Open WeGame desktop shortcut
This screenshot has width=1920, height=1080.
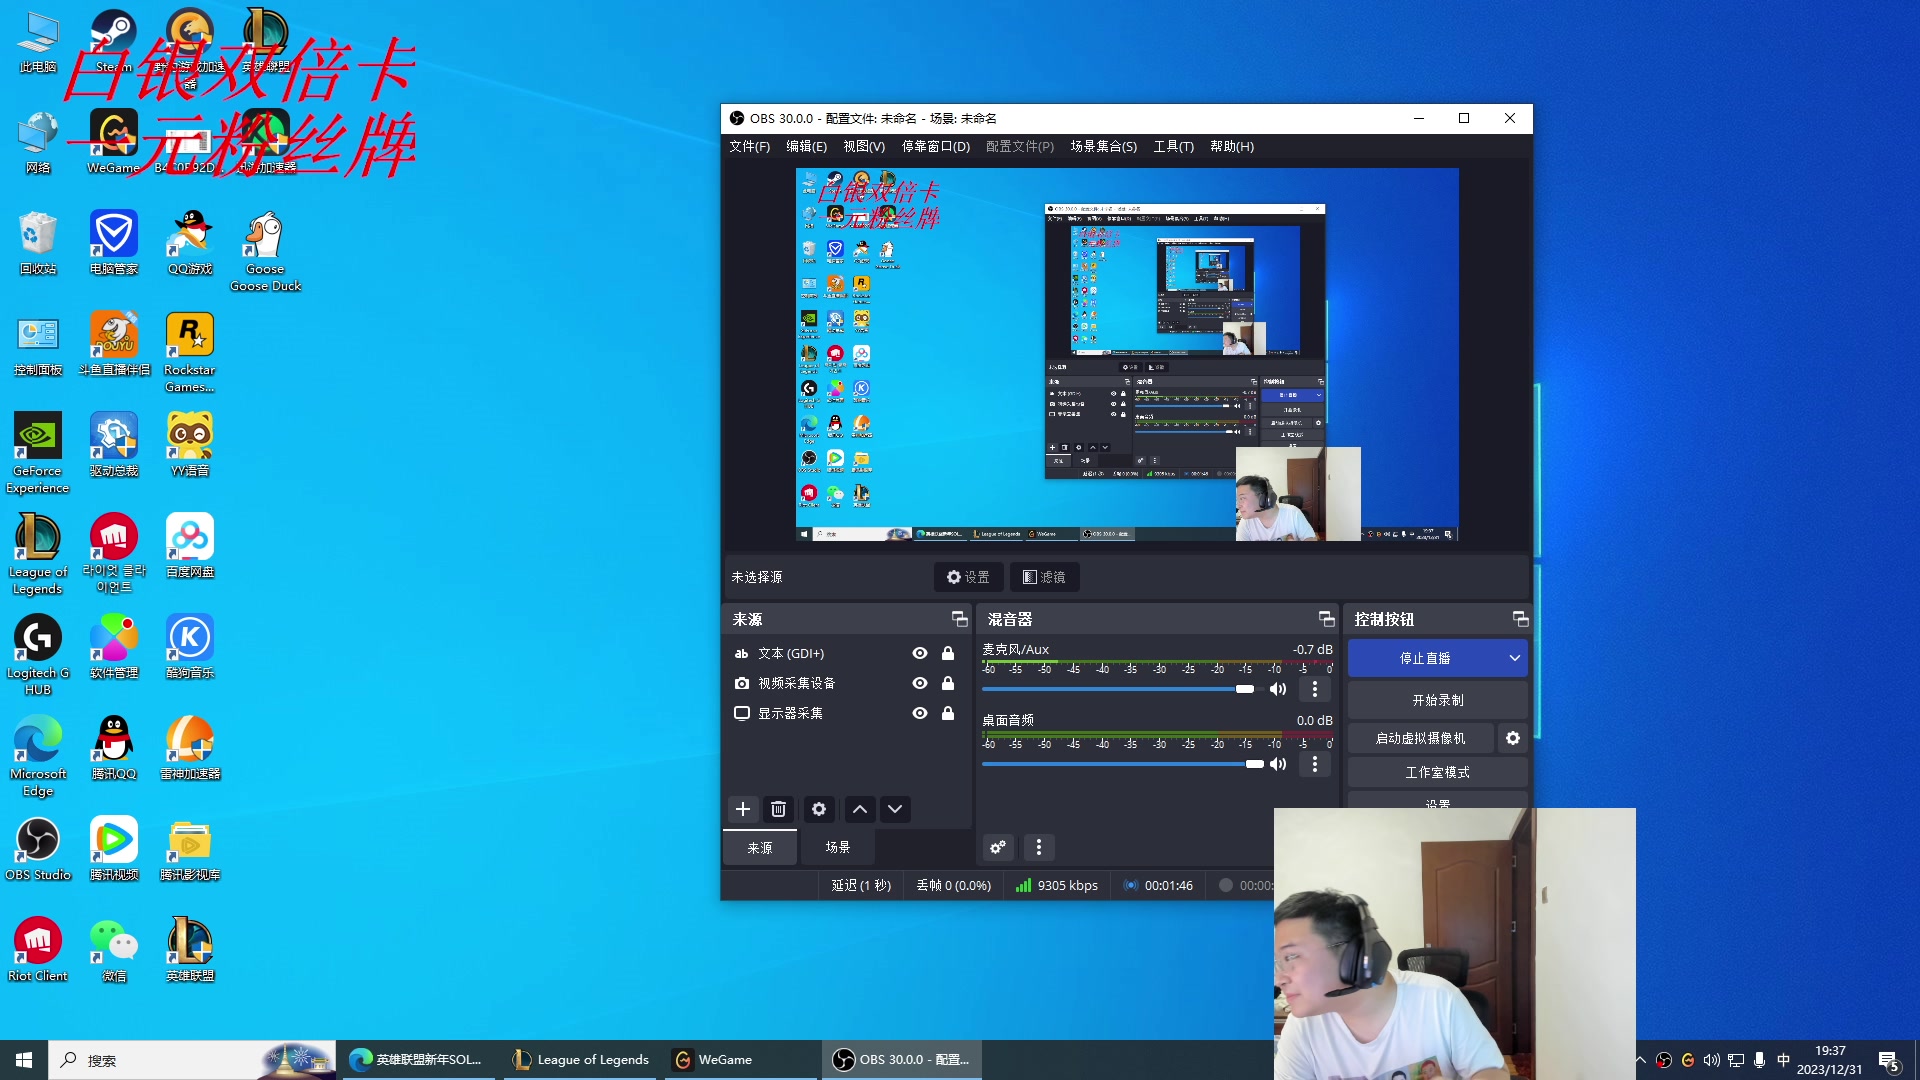click(x=114, y=142)
